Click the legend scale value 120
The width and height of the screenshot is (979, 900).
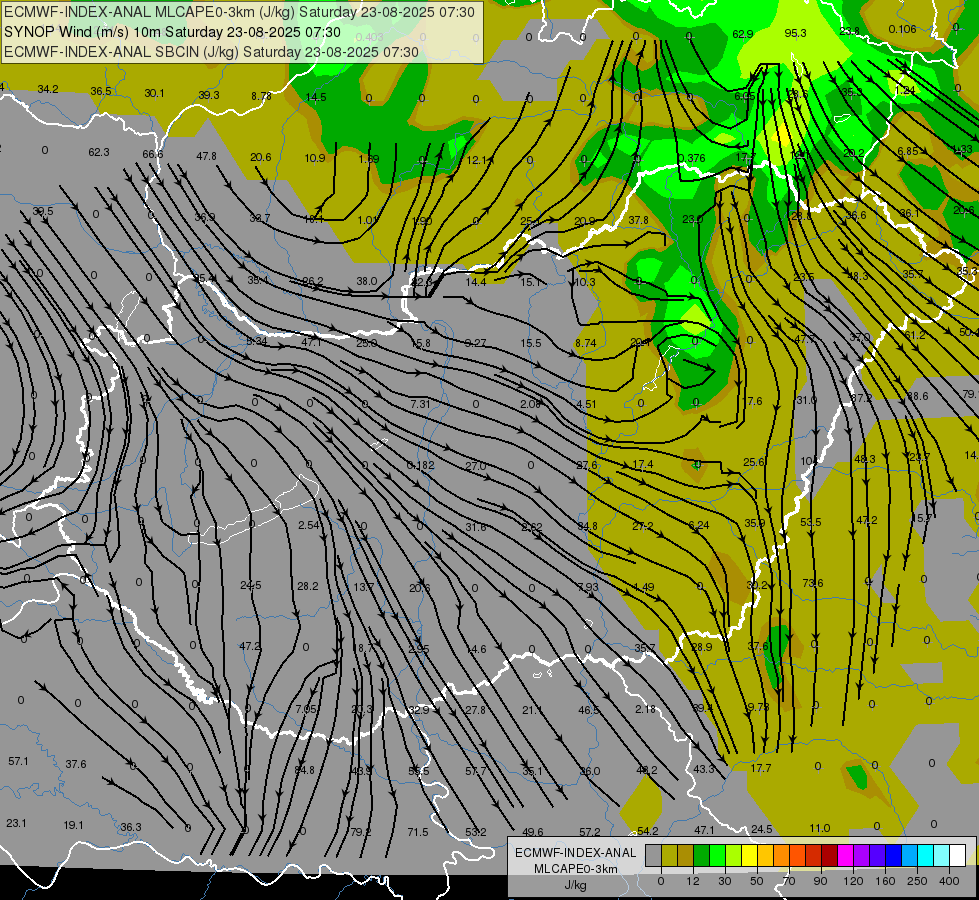coord(853,881)
